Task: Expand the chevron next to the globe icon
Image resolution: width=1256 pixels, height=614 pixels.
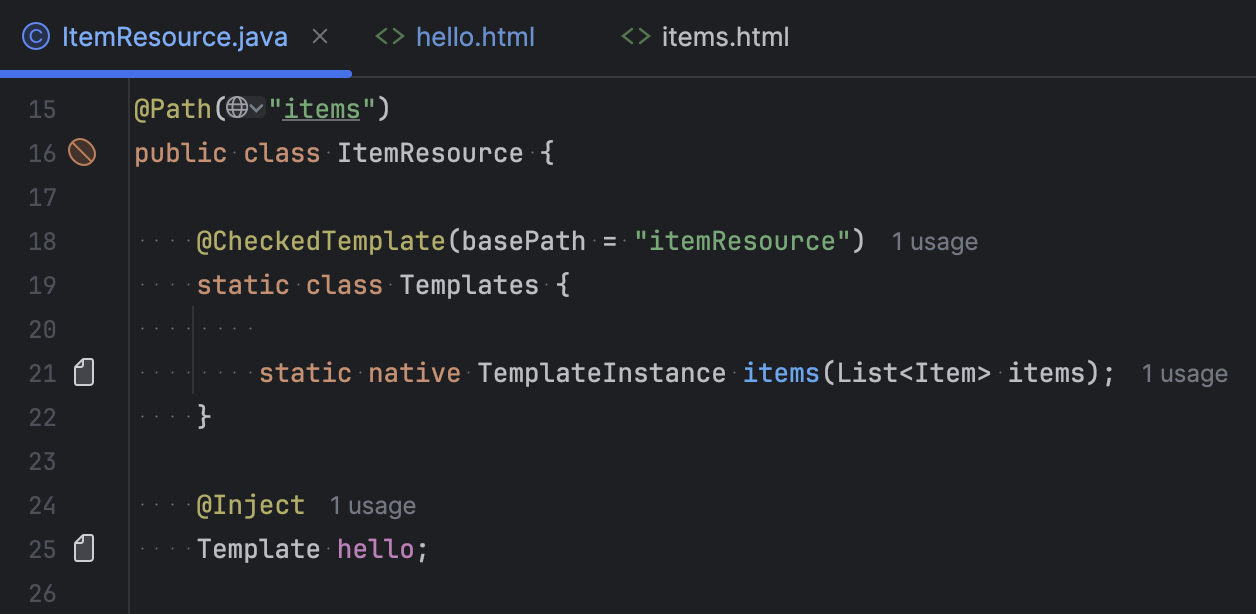Action: pyautogui.click(x=255, y=108)
